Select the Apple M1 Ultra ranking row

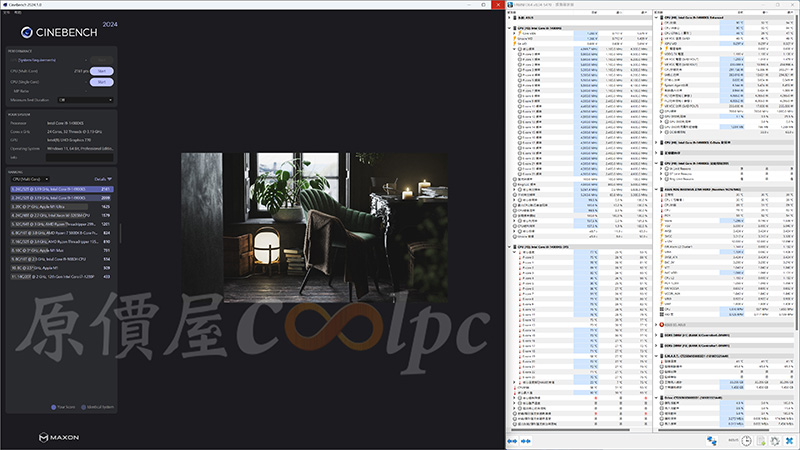61,207
